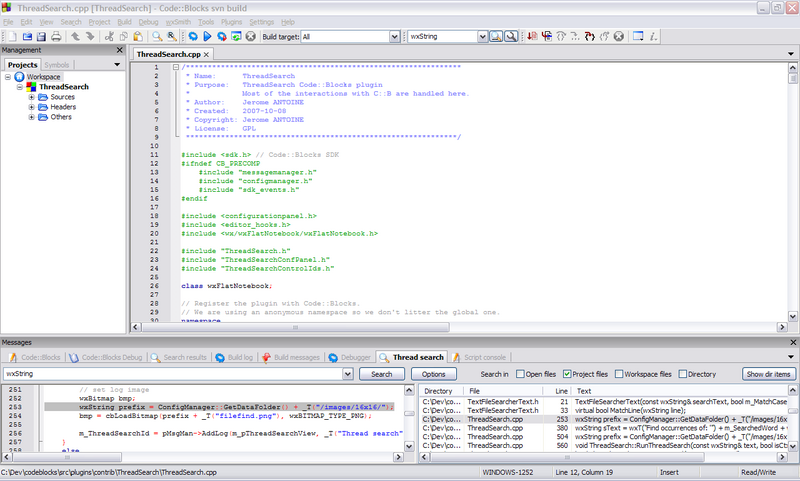
Task: Undo the last edit
Action: [75, 36]
